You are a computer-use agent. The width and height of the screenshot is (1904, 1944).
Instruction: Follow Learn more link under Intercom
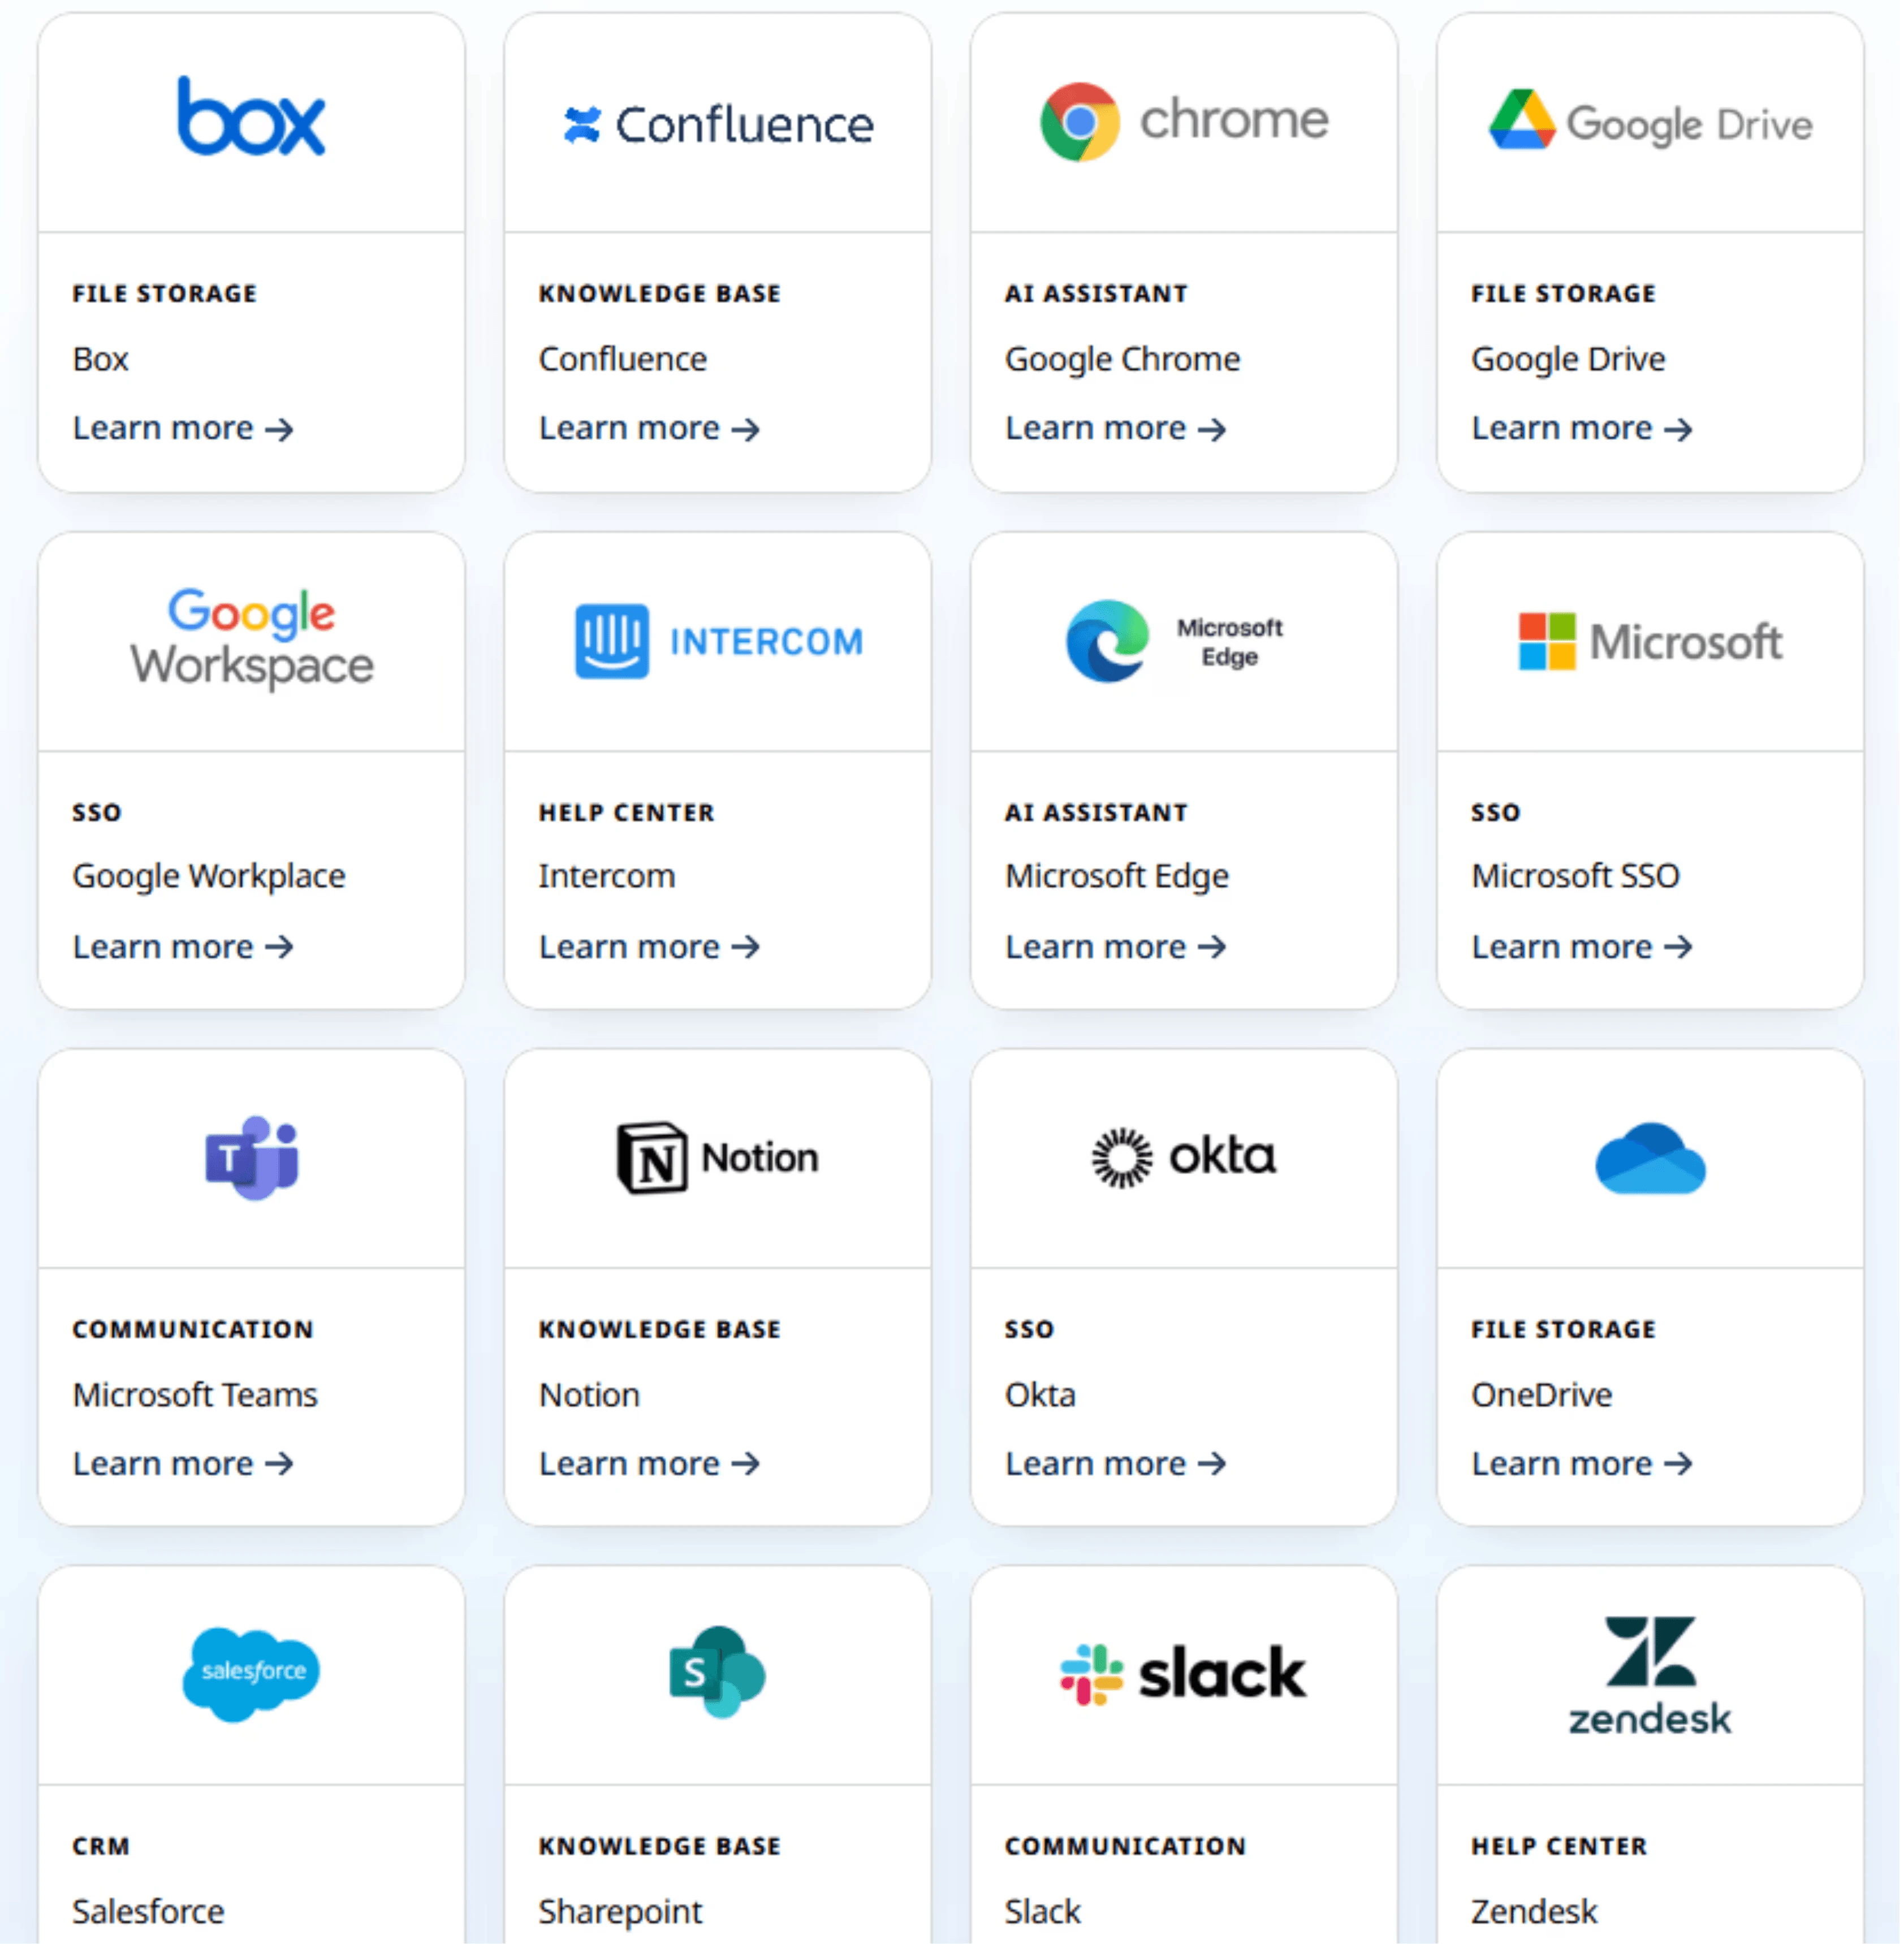pos(649,947)
